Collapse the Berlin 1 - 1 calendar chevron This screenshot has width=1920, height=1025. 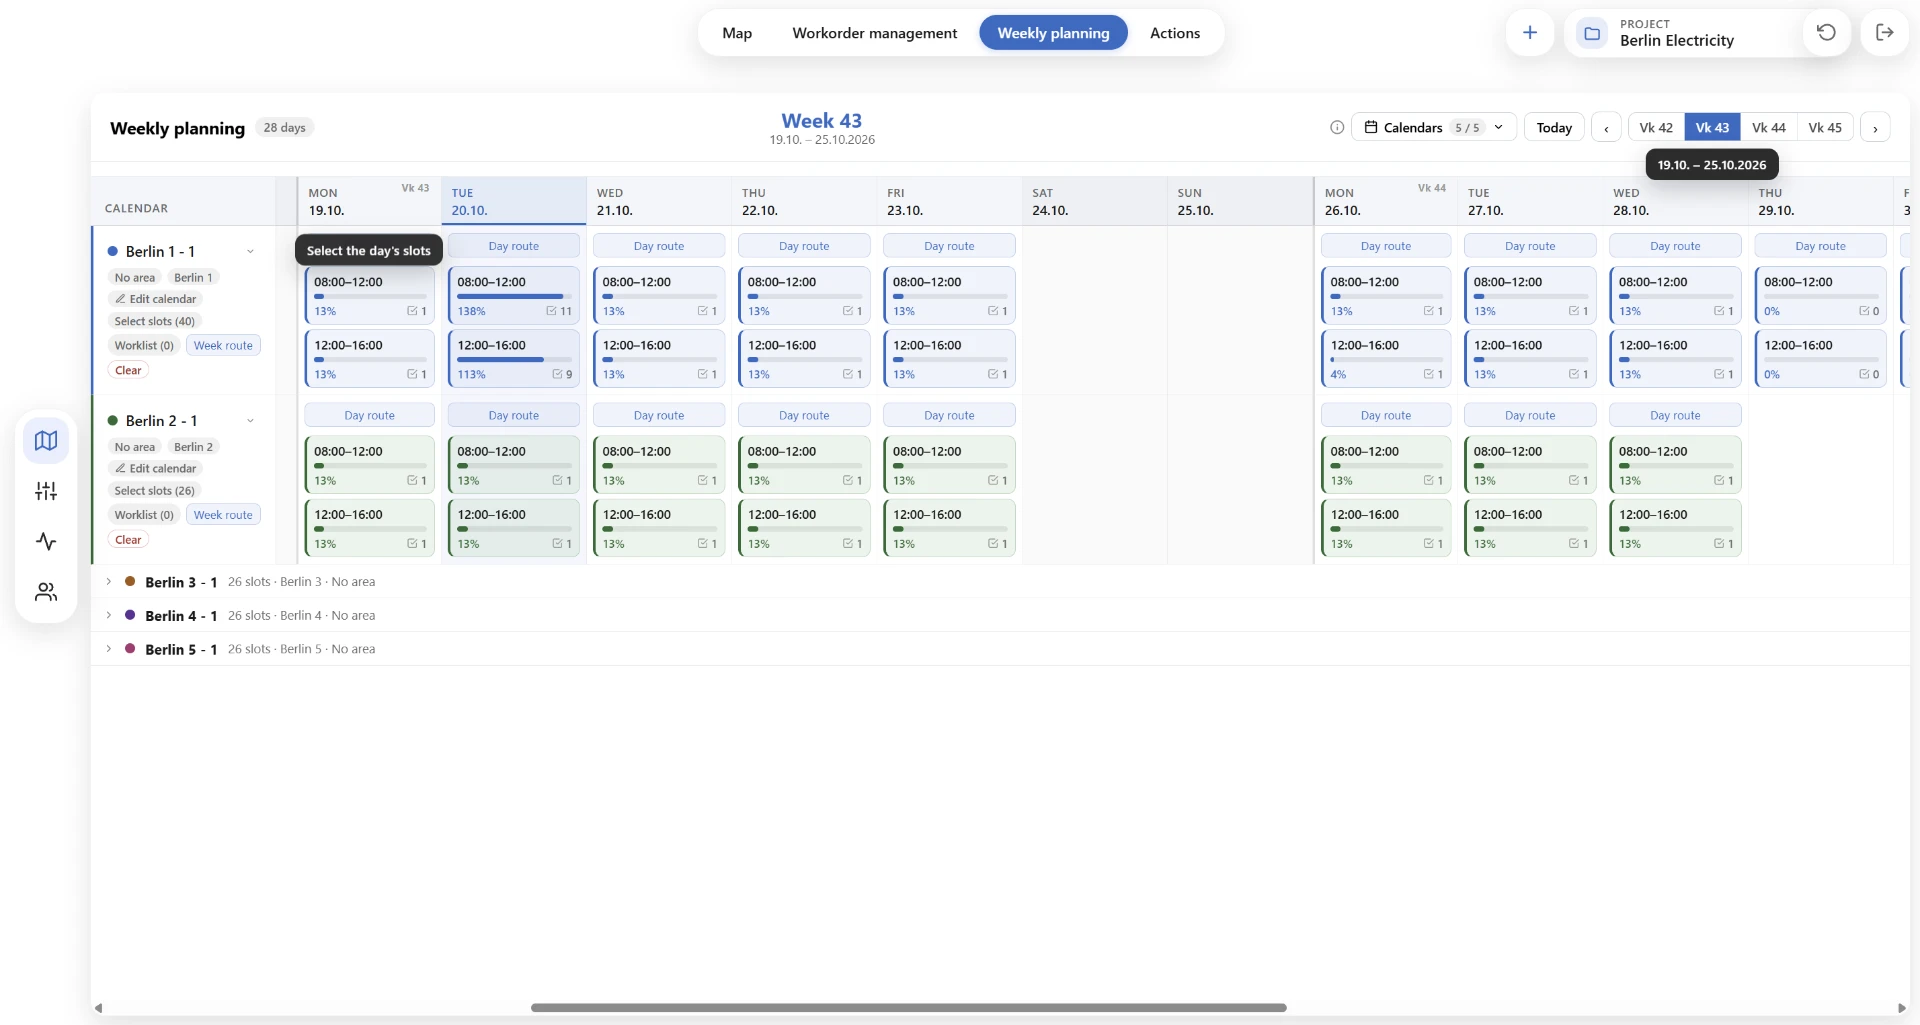pyautogui.click(x=250, y=251)
